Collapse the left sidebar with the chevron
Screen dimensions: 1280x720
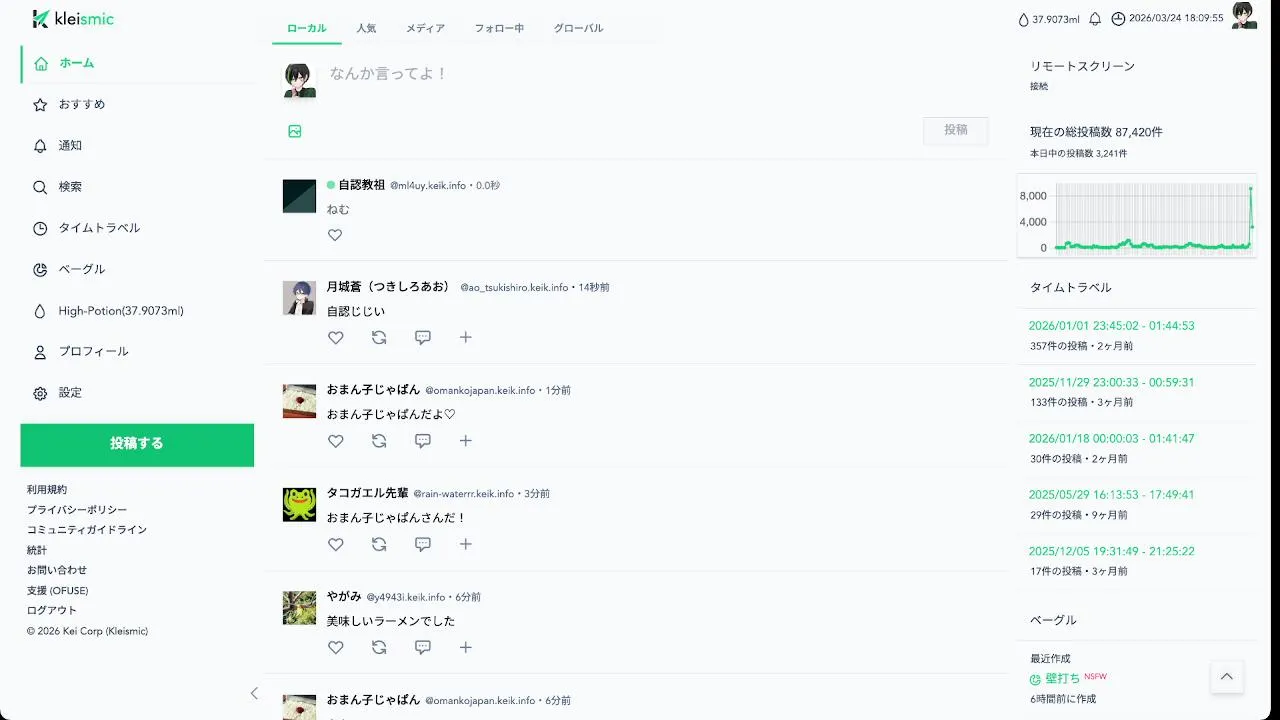254,693
